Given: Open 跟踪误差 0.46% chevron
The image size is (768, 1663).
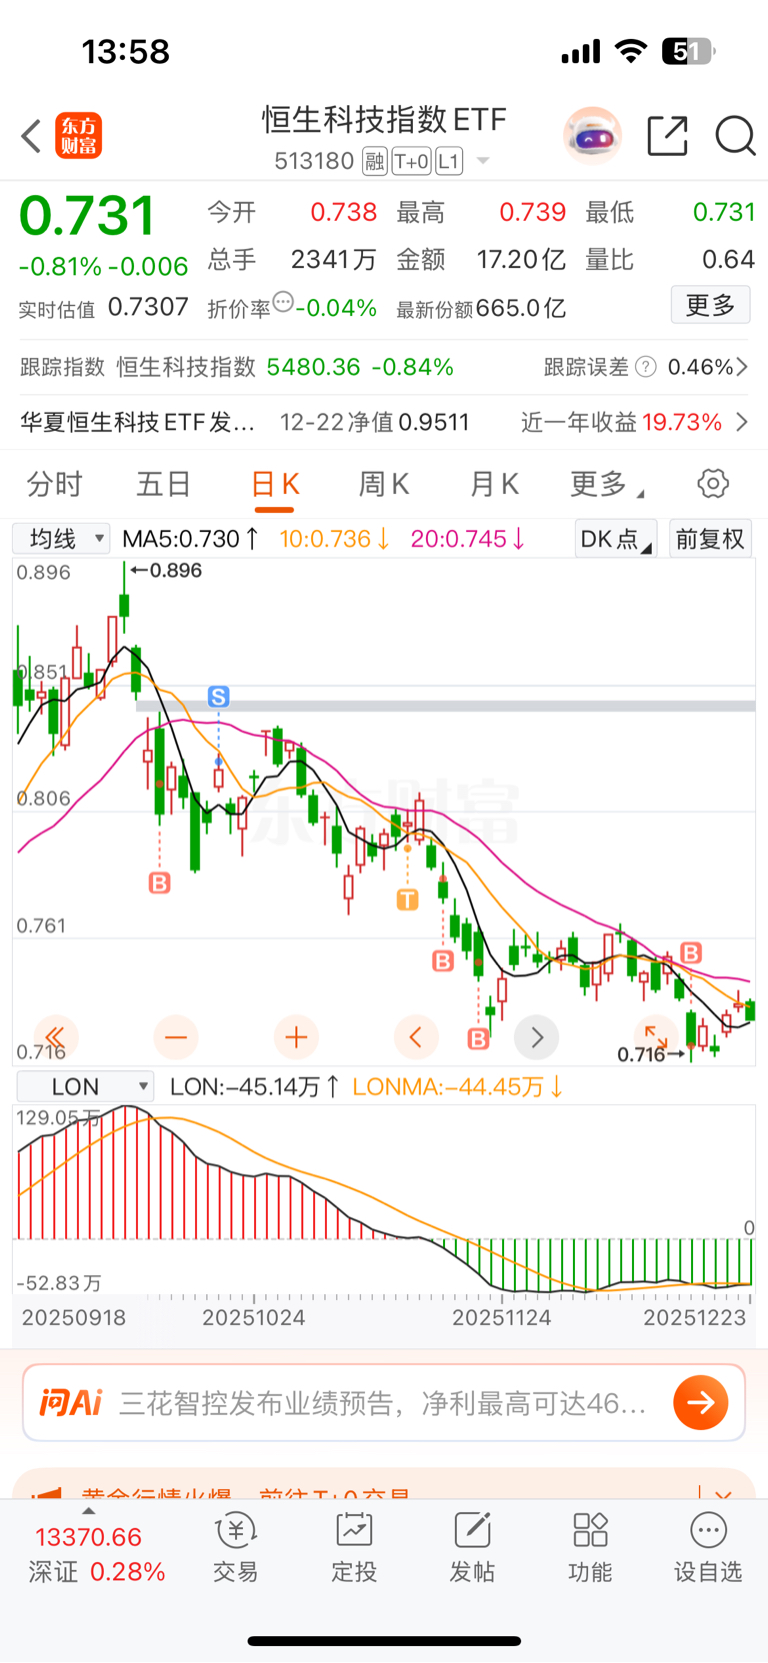Looking at the screenshot, I should click(743, 367).
